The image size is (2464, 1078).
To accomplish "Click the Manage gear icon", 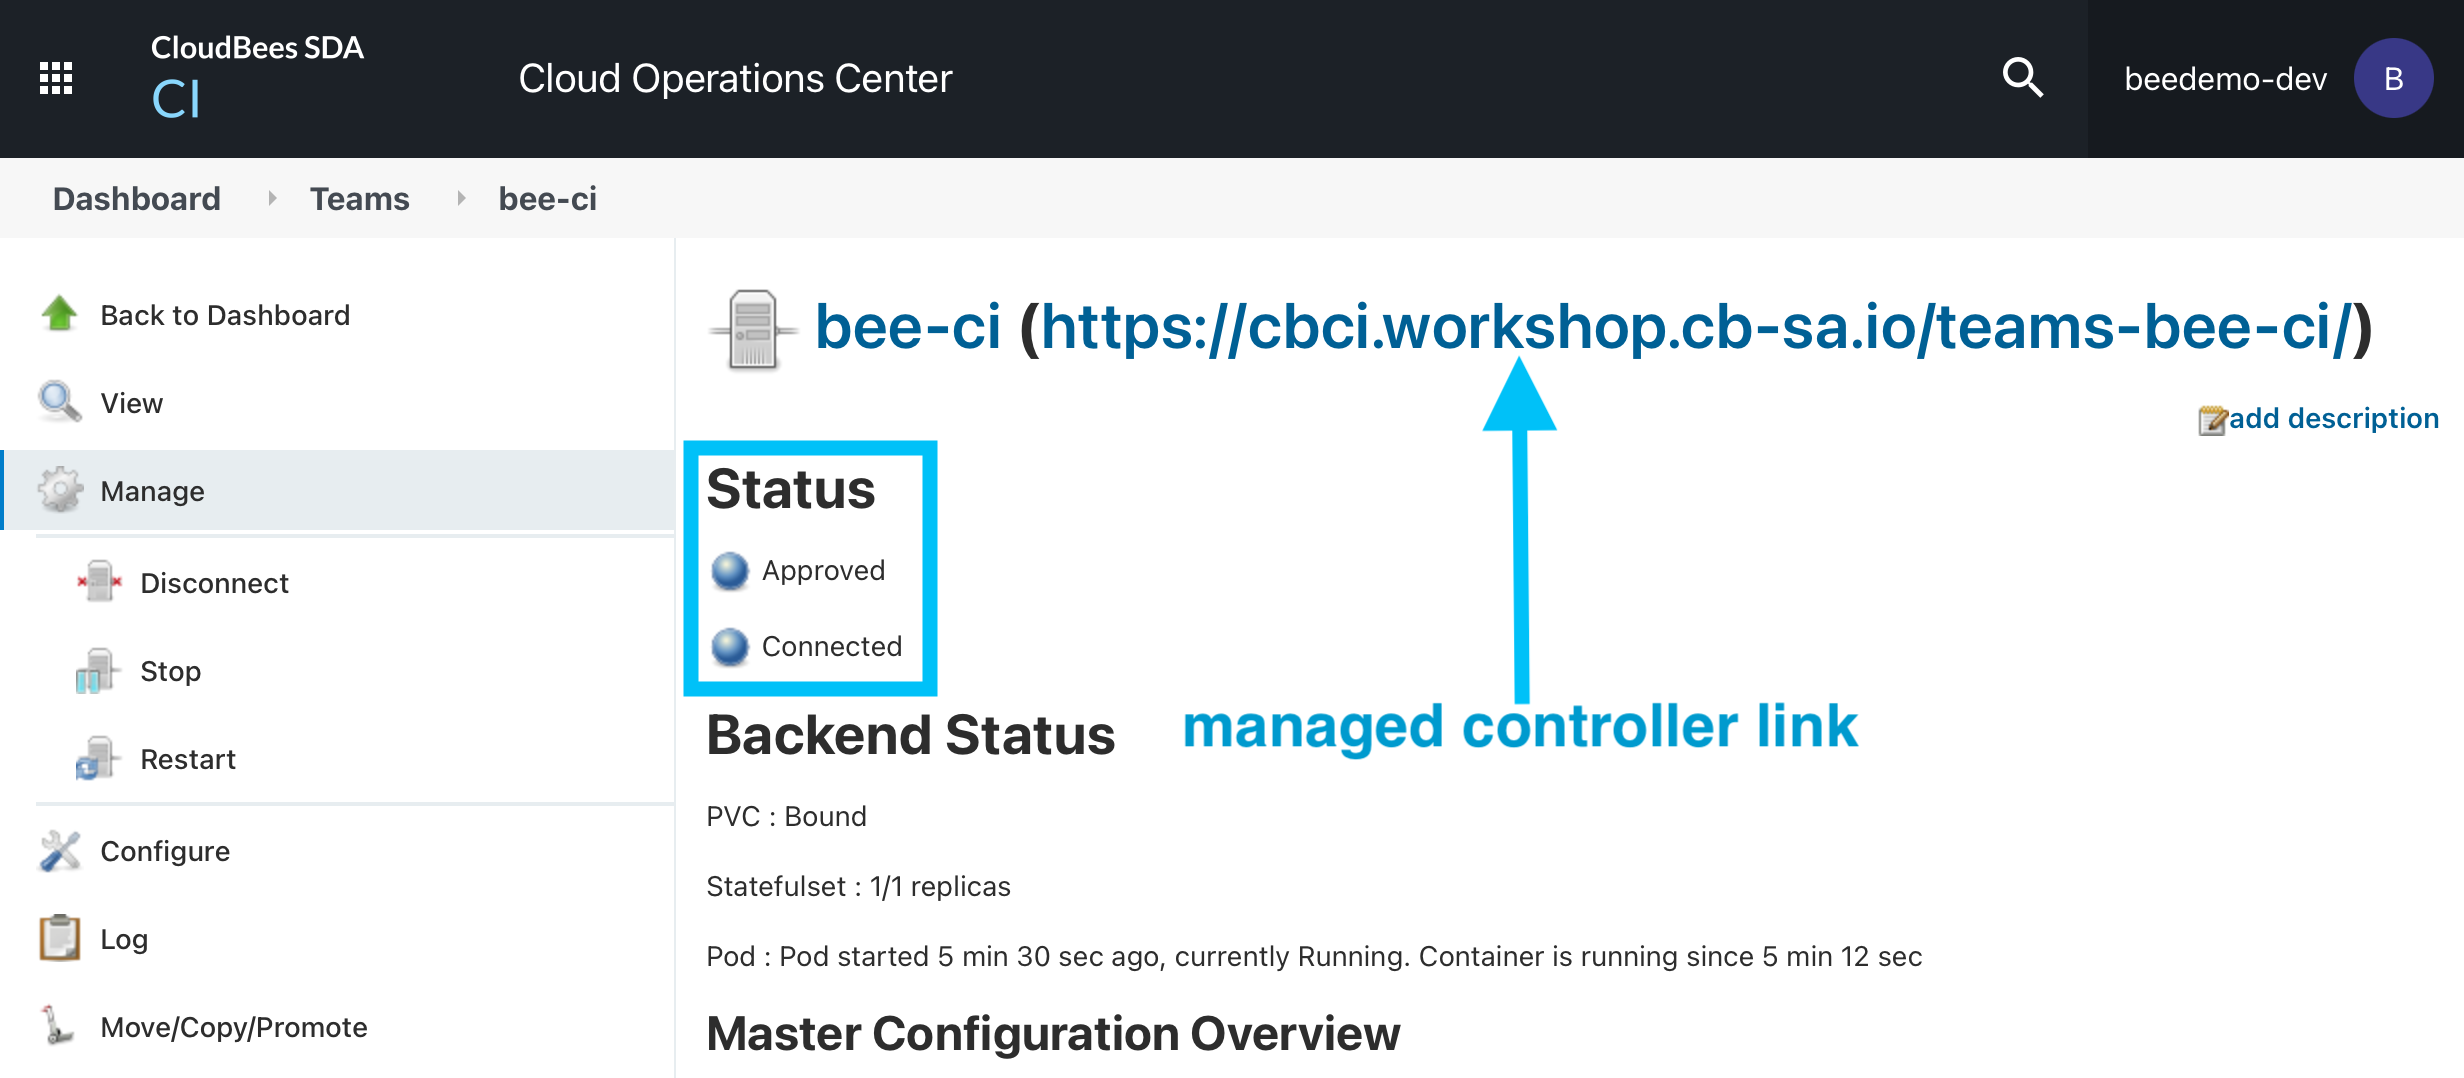I will click(x=60, y=490).
